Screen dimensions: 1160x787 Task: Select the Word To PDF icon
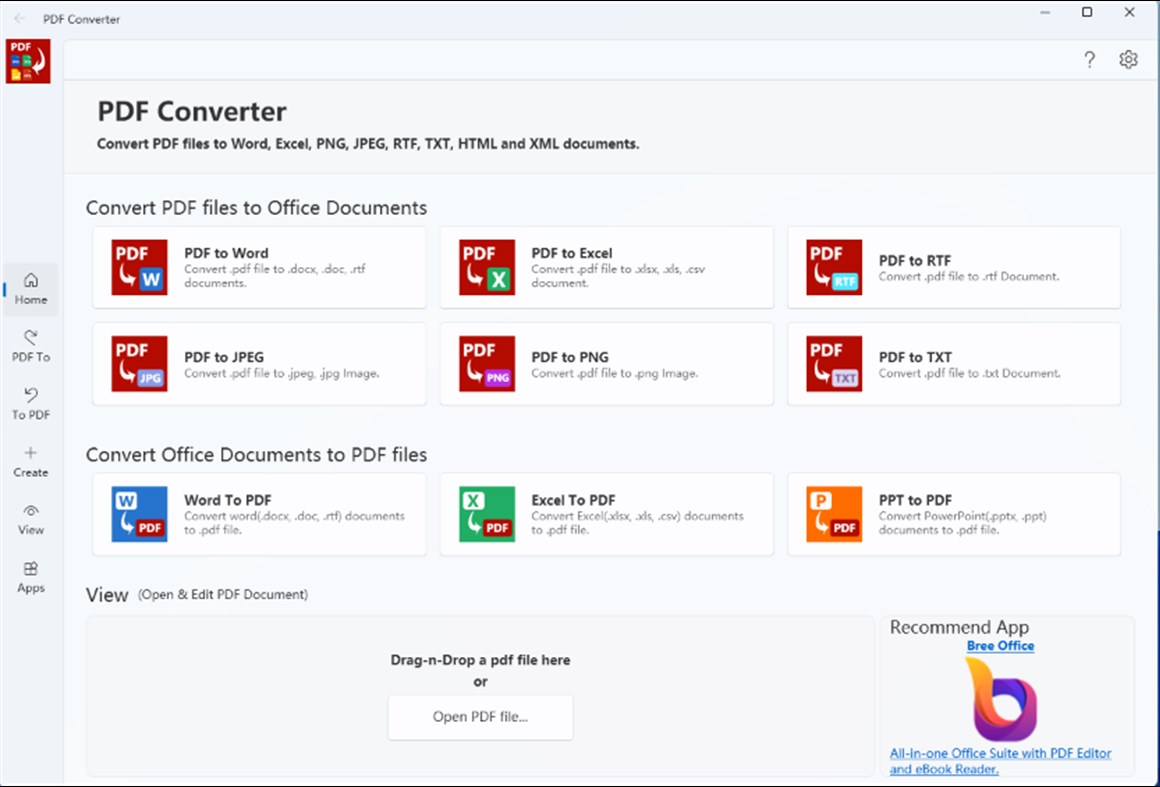pos(138,514)
